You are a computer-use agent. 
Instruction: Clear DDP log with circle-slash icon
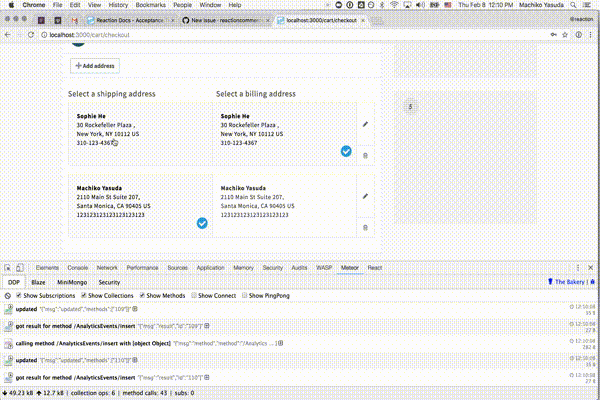[8, 296]
